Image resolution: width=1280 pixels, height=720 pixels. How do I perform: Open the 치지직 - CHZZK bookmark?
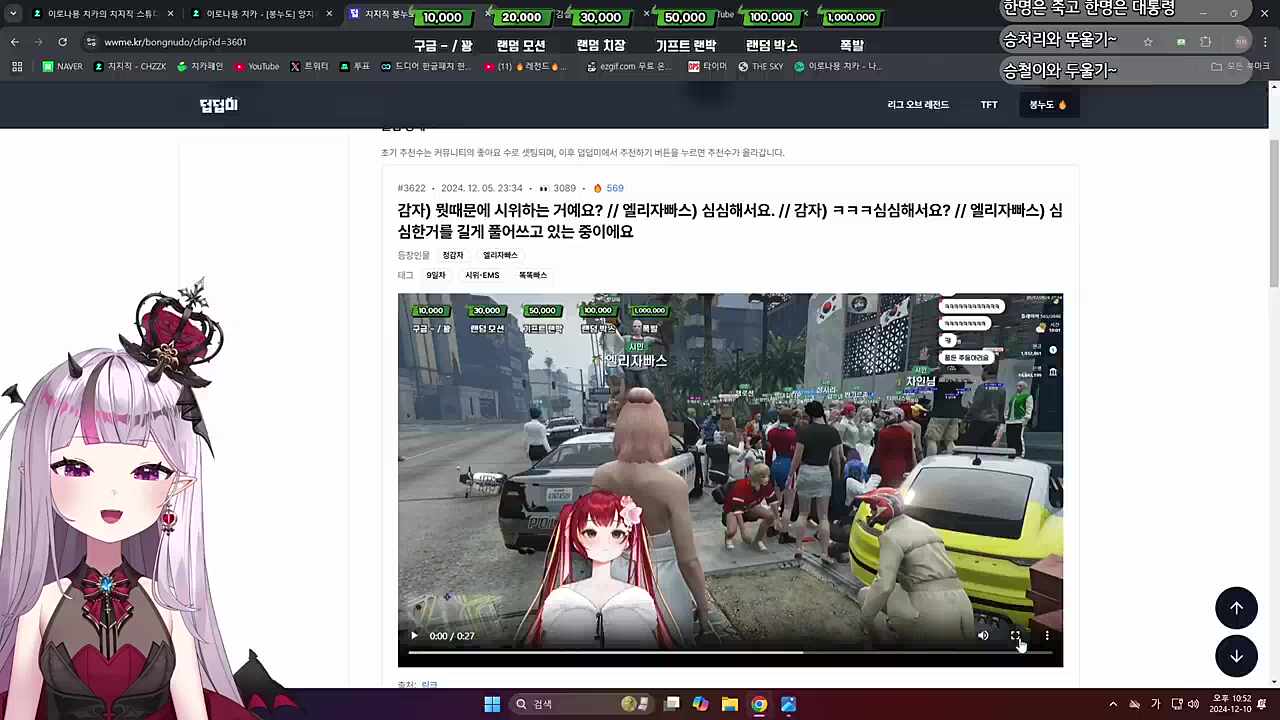point(130,67)
